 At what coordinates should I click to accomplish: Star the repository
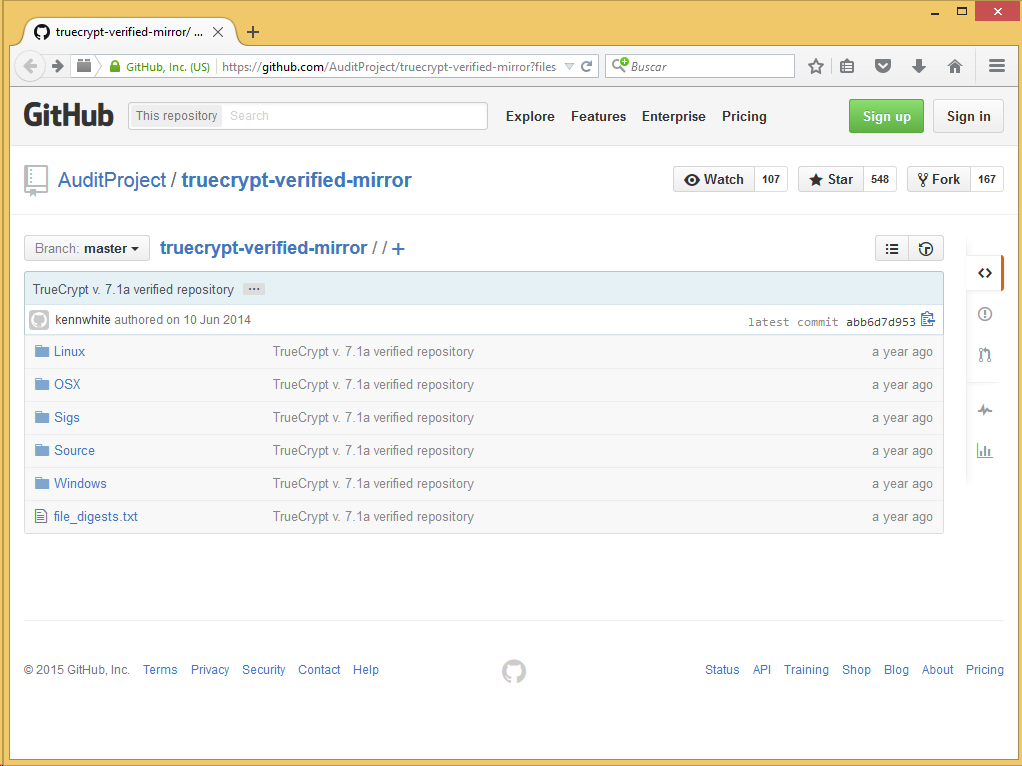tap(830, 179)
